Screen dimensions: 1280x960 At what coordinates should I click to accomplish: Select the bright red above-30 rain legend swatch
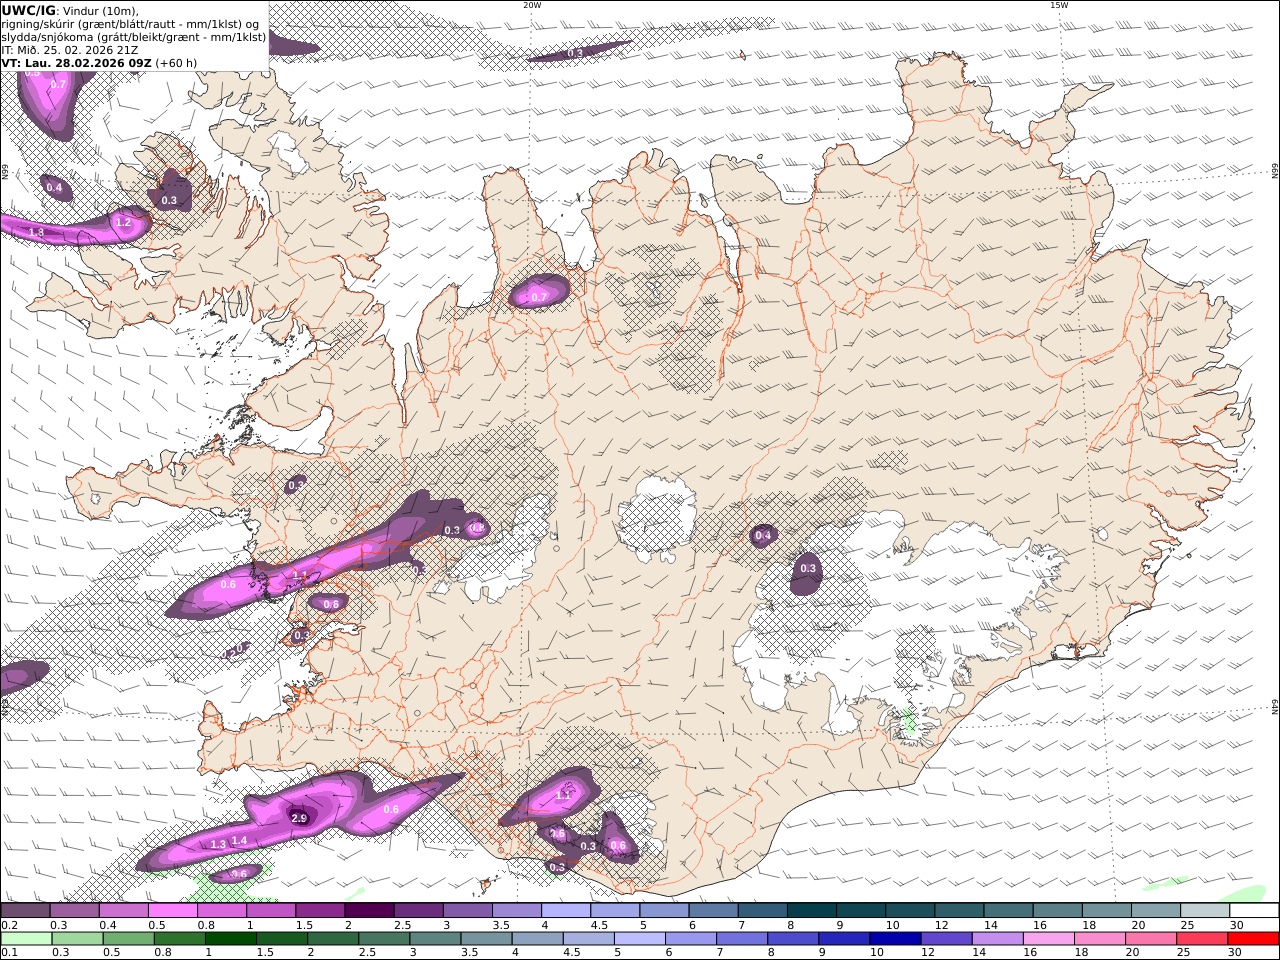(1252, 939)
